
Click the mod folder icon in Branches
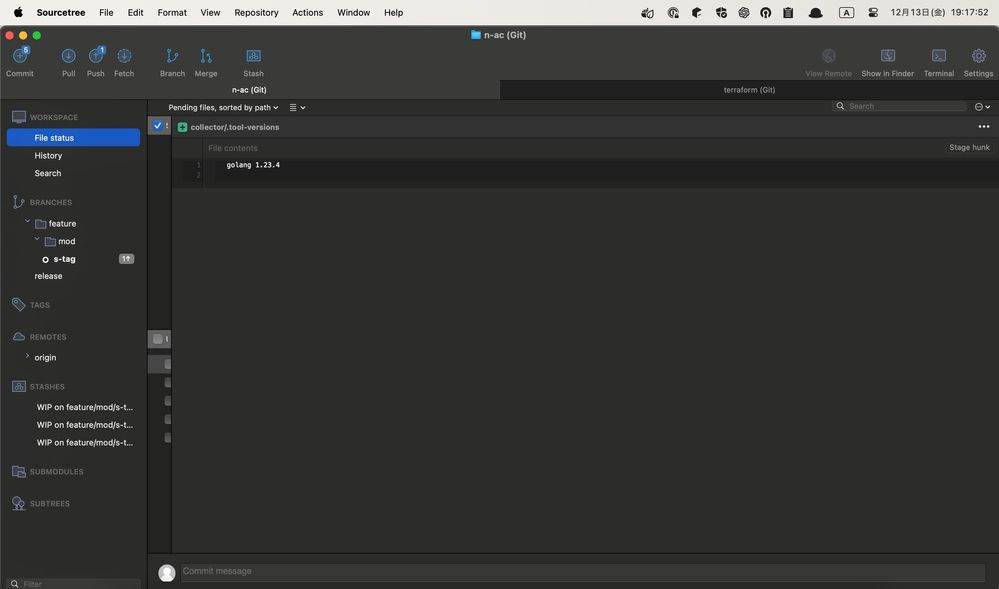coord(50,242)
